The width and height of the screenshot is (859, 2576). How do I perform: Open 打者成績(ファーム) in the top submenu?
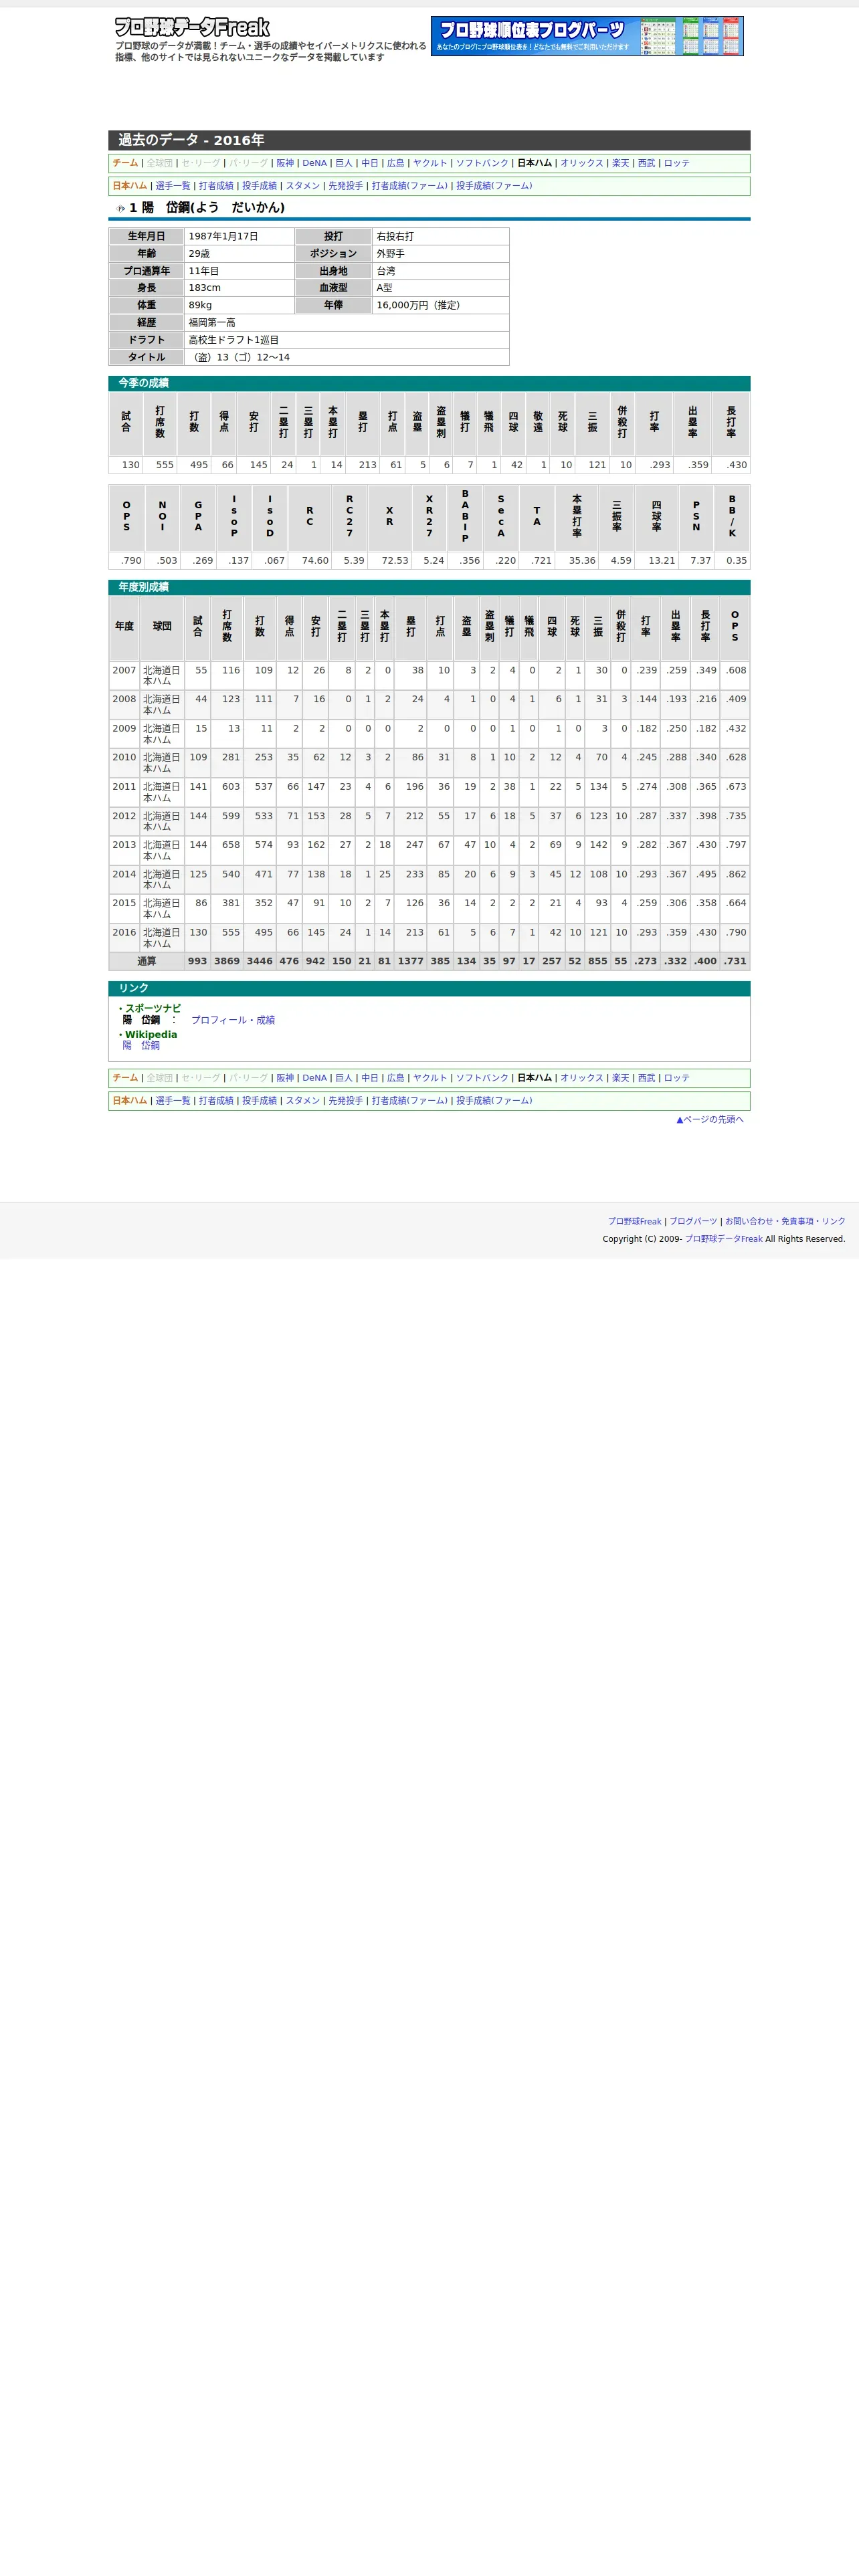[x=410, y=186]
